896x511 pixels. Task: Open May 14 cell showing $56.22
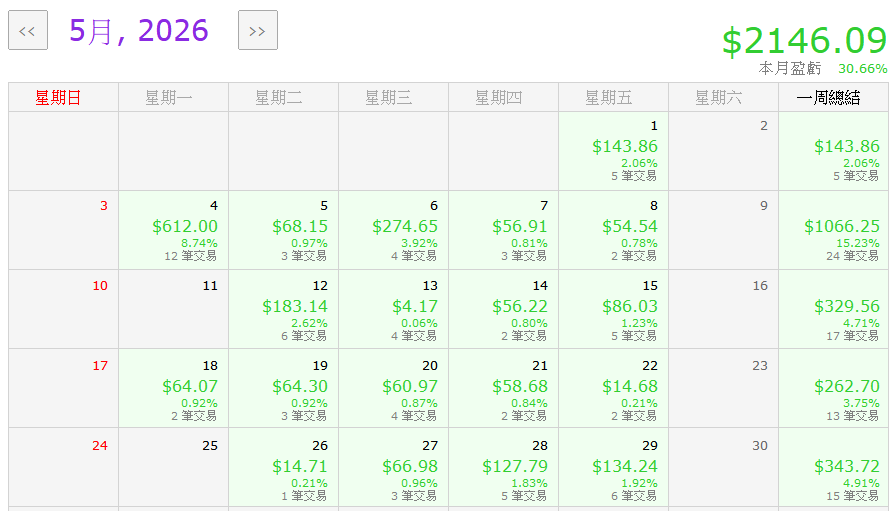pyautogui.click(x=503, y=310)
